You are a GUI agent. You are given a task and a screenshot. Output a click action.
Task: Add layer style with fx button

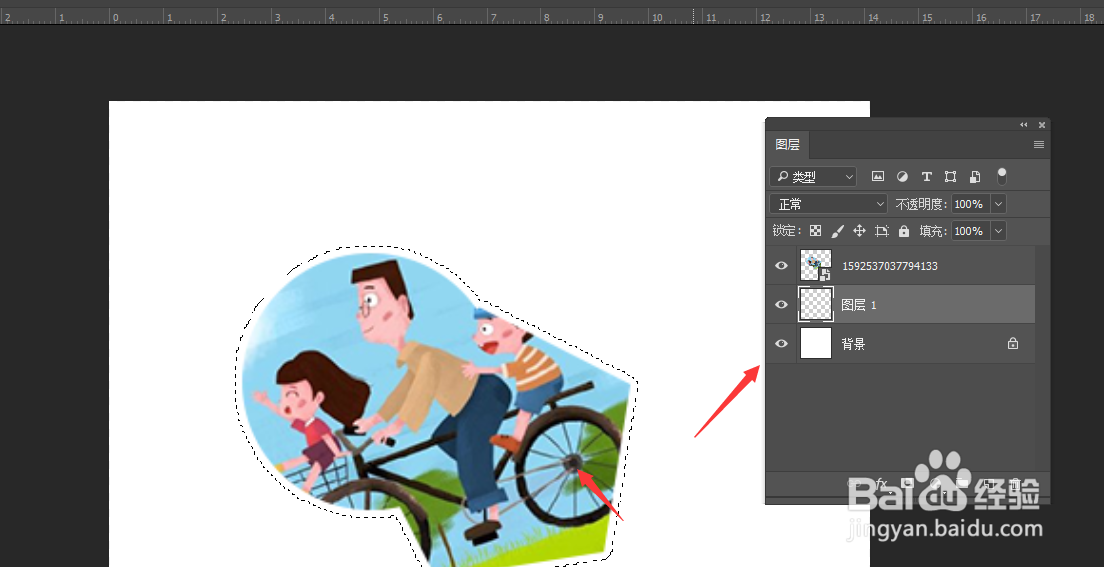click(x=880, y=483)
